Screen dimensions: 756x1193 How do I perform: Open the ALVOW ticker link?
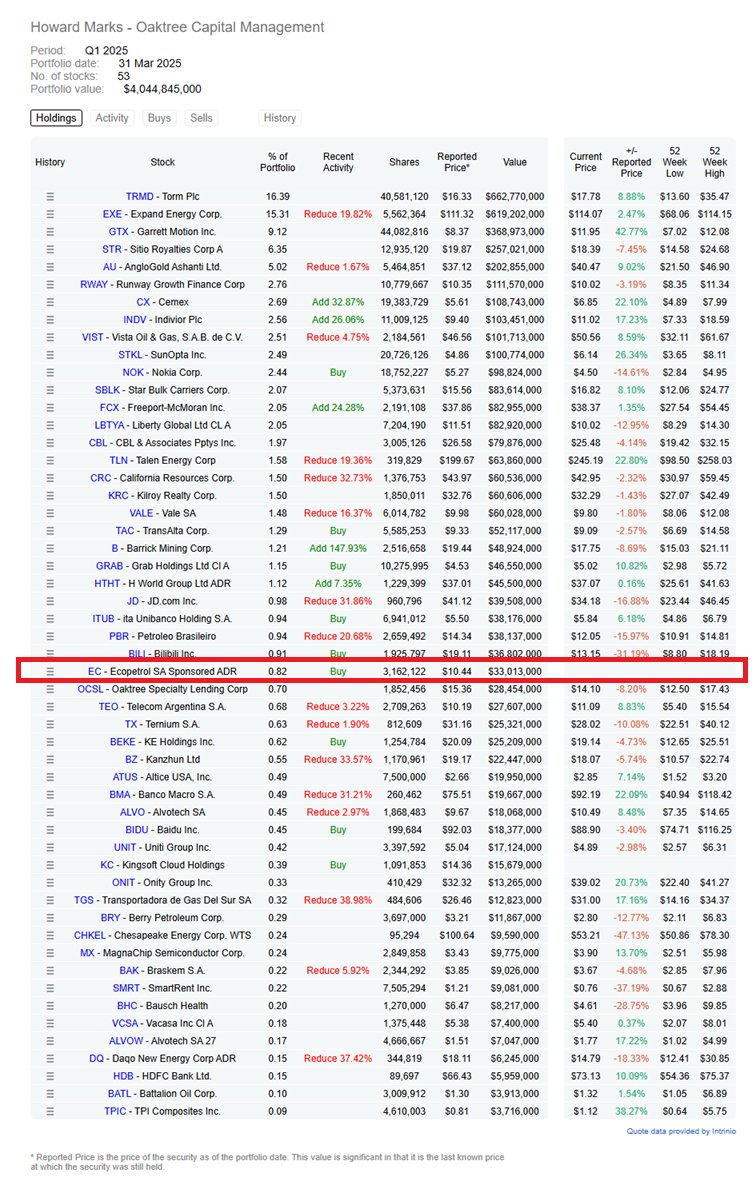(125, 1041)
